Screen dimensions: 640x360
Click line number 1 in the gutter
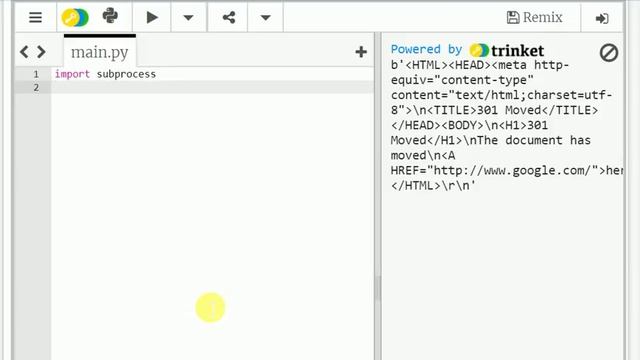click(36, 74)
